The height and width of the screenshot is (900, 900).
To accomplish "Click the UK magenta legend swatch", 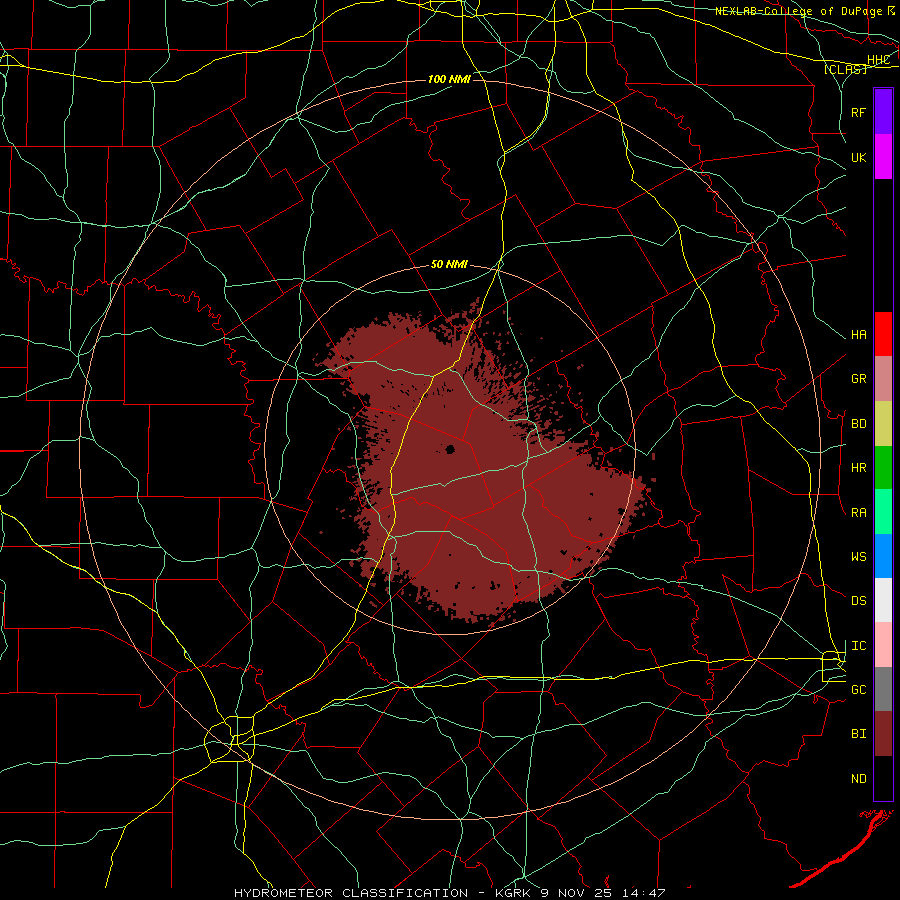I will [x=883, y=157].
